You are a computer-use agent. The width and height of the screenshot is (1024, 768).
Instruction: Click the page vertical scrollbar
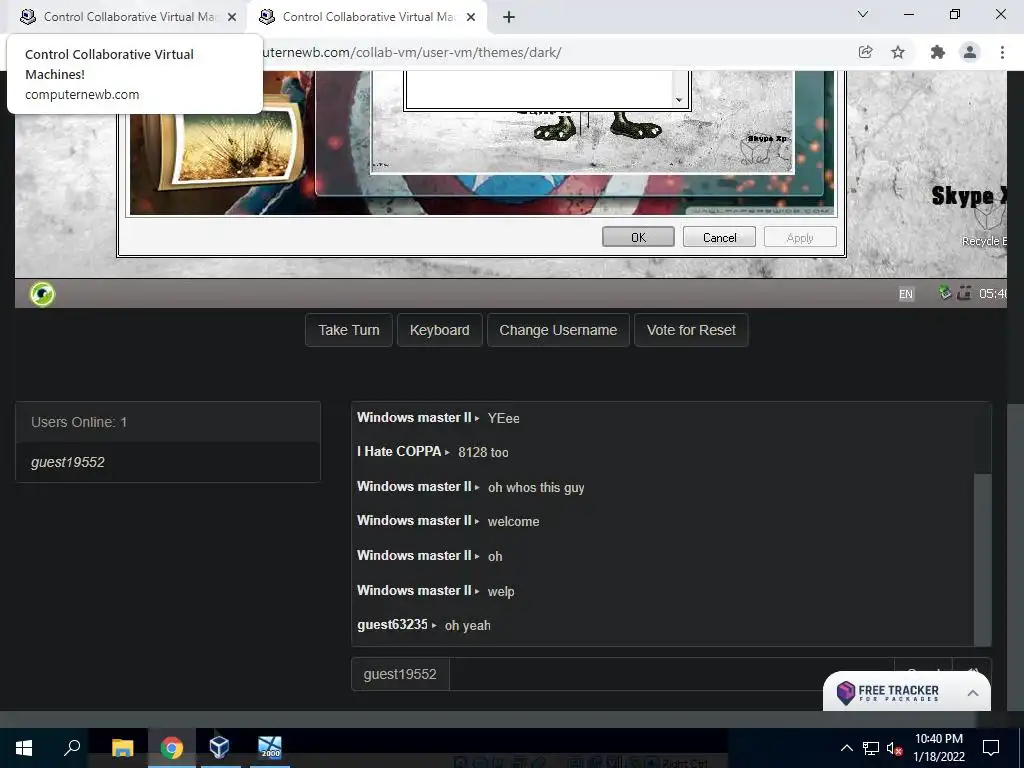(1016, 555)
